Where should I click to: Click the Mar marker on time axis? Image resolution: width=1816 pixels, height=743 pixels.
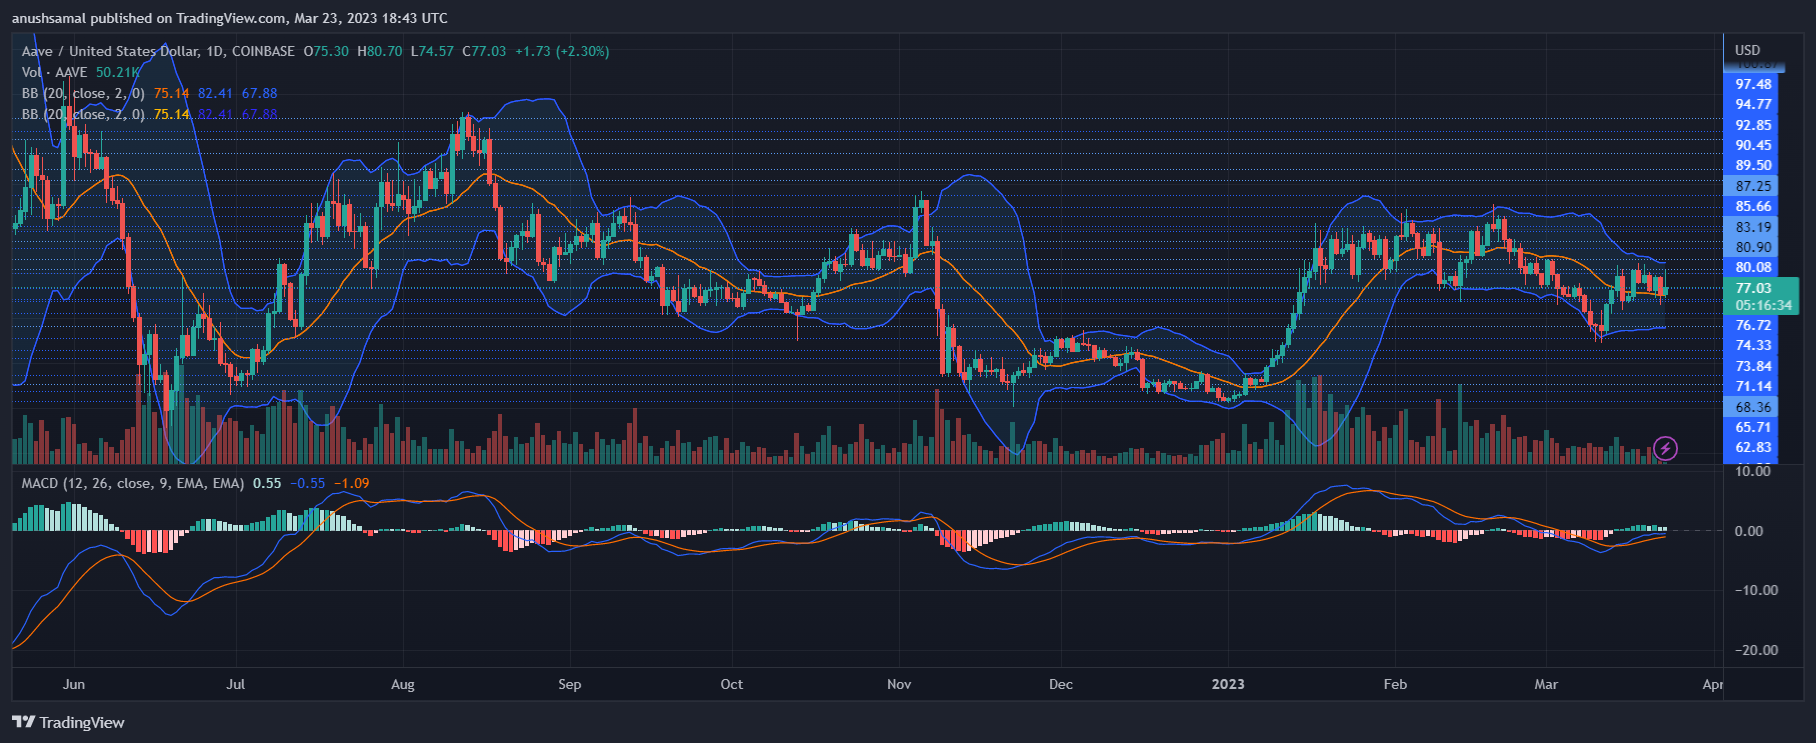pyautogui.click(x=1546, y=684)
